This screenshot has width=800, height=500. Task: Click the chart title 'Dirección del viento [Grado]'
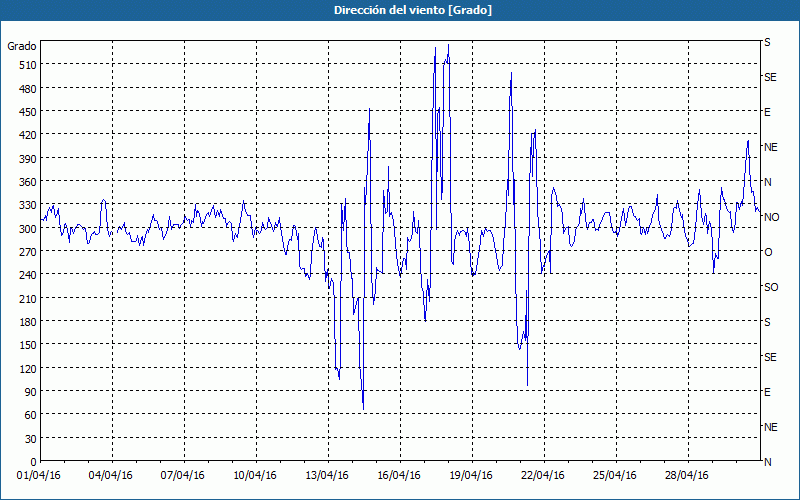(x=413, y=10)
